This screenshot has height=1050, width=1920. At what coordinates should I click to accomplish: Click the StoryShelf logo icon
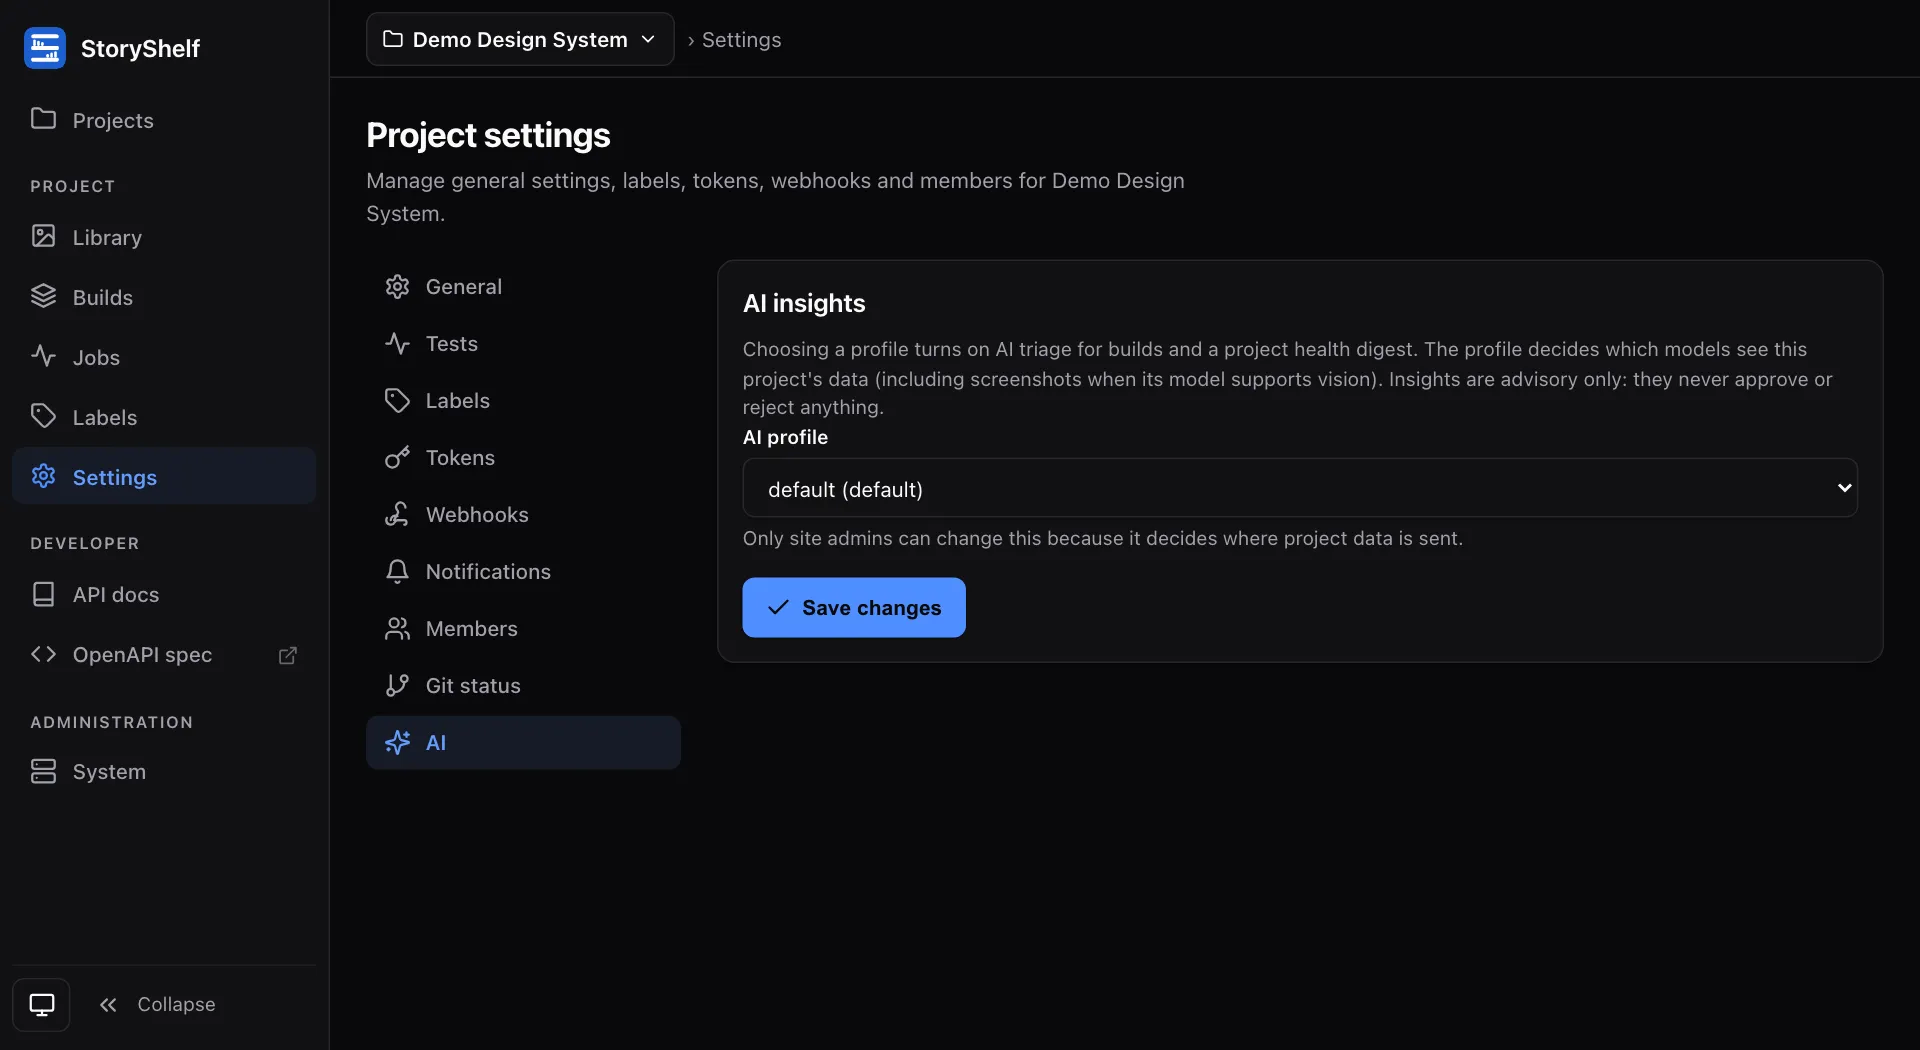pos(45,48)
